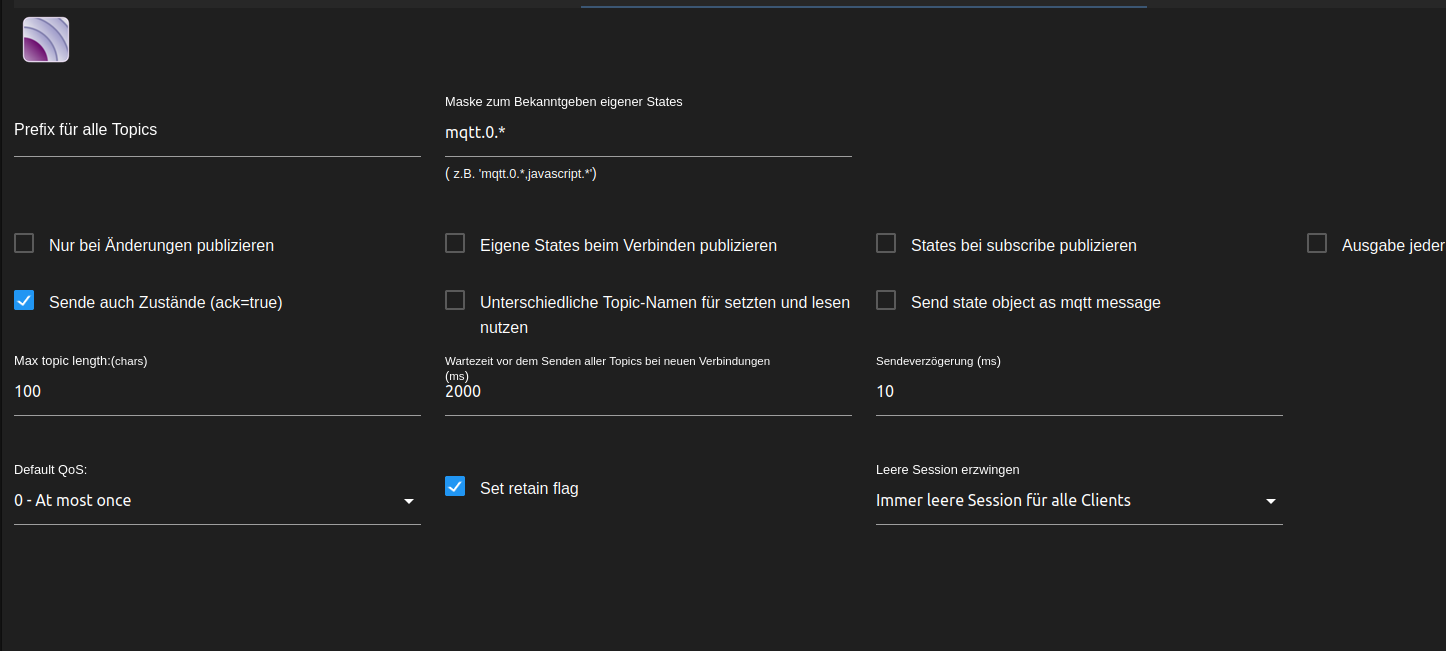
Task: Click the Wartezeit field showing 2000
Action: click(x=648, y=392)
